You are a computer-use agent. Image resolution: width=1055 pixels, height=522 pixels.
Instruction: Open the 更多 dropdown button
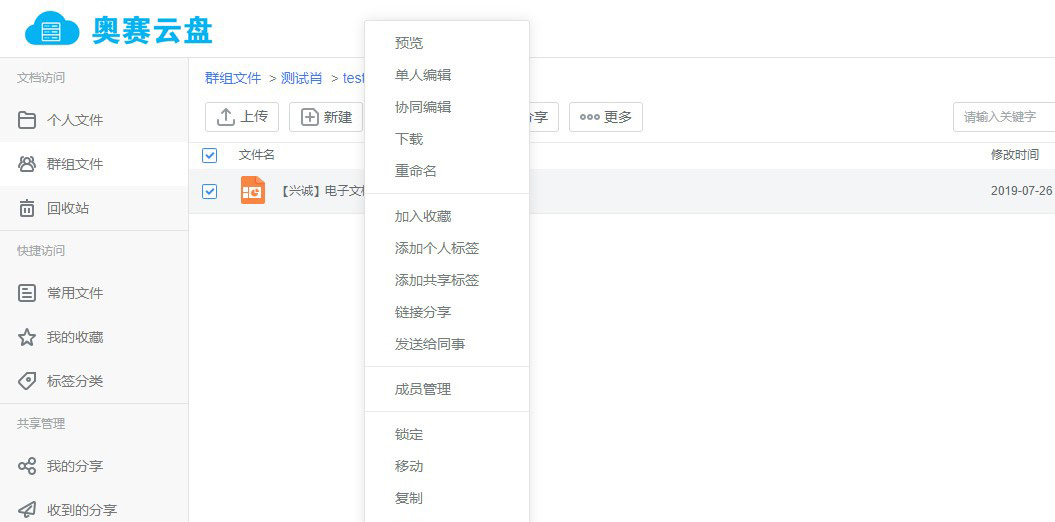(x=606, y=117)
